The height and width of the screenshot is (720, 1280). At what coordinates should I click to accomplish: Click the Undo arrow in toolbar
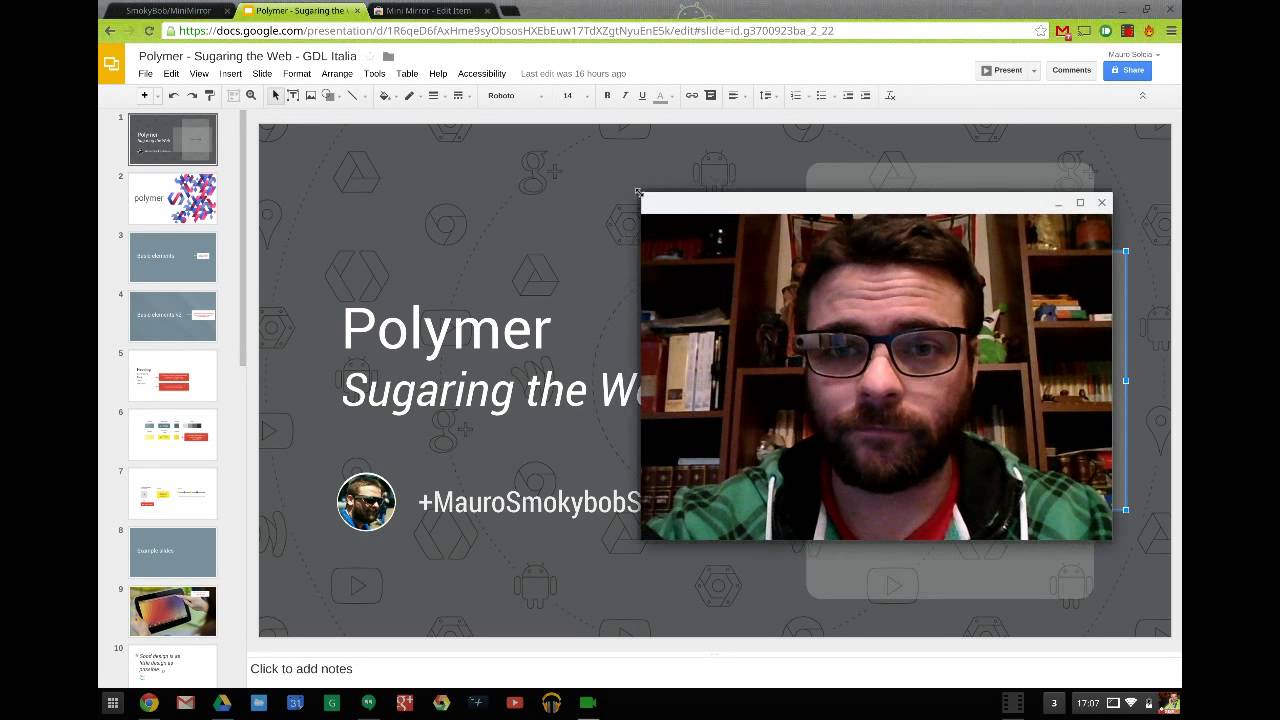tap(173, 96)
